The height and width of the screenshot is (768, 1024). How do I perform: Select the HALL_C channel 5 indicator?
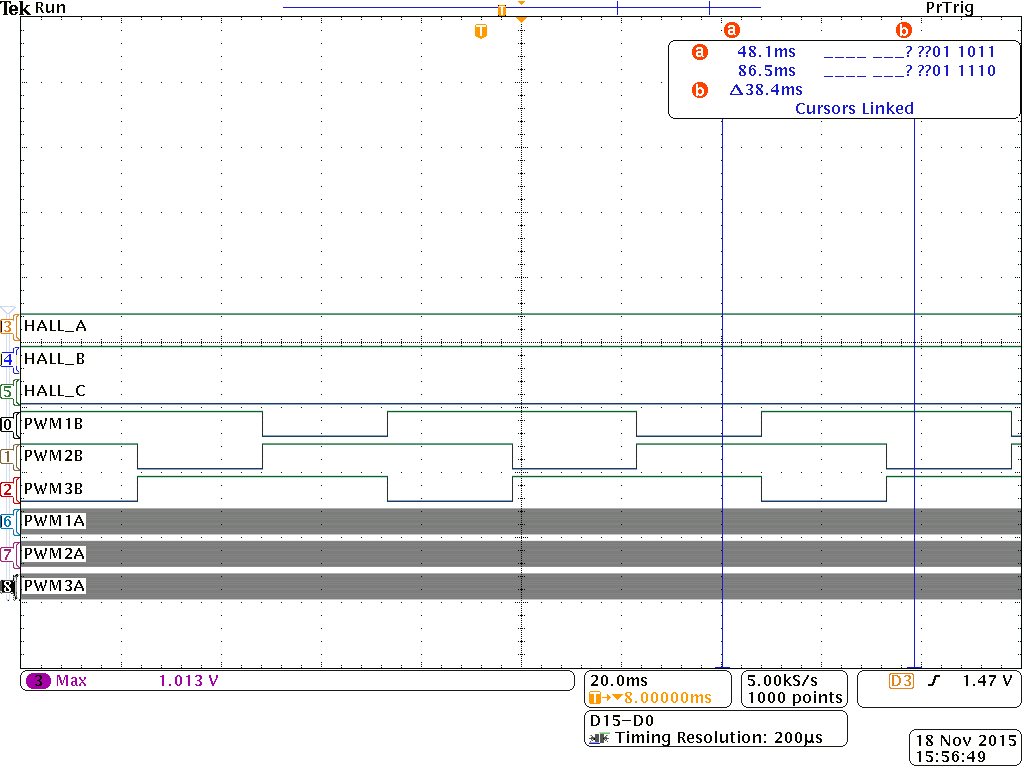tap(7, 391)
